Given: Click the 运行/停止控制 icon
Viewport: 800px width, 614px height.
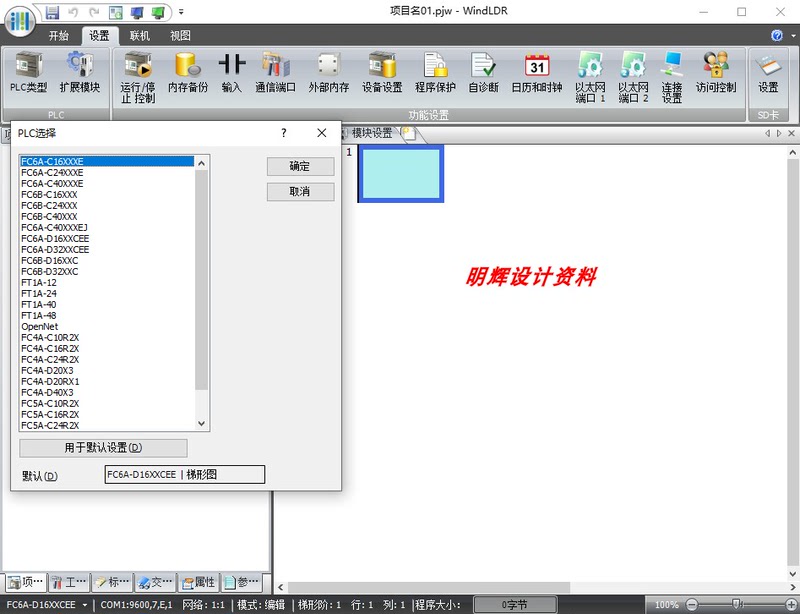Looking at the screenshot, I should [x=138, y=77].
